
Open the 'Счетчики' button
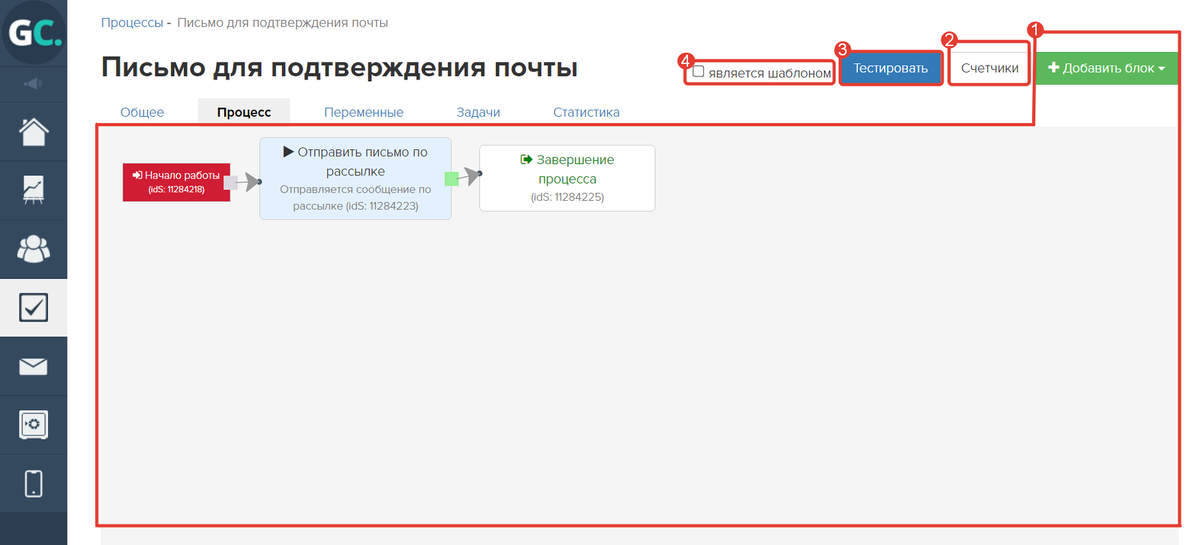coord(989,68)
